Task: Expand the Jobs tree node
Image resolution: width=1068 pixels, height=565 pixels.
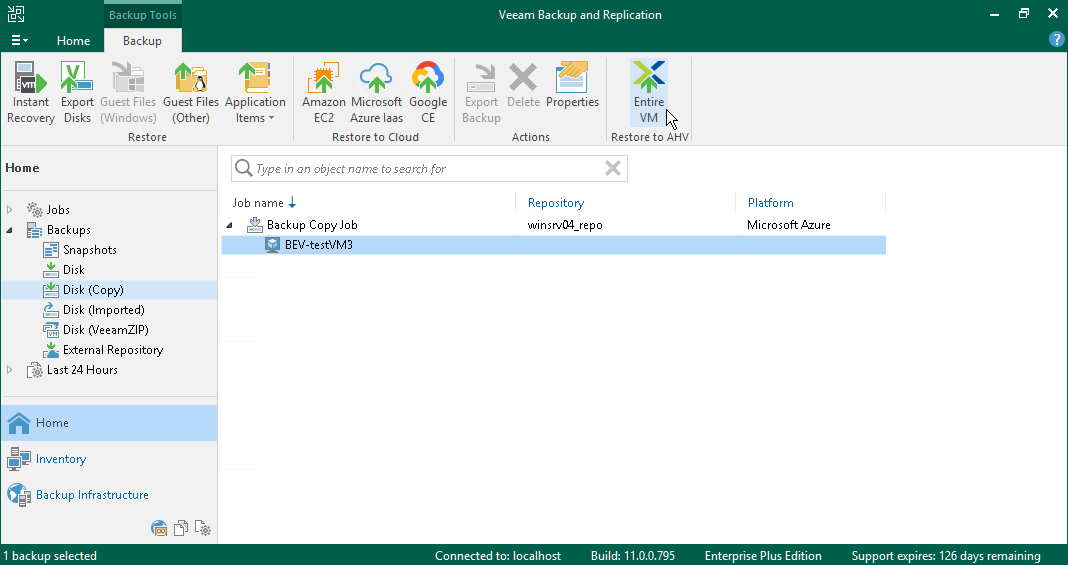Action: [x=10, y=210]
